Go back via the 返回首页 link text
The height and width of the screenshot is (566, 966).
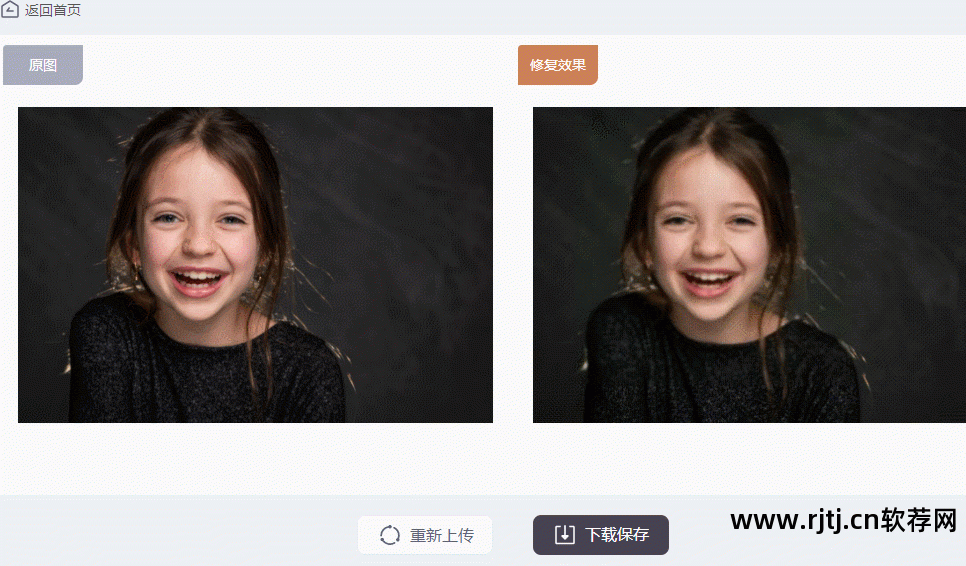coord(52,10)
